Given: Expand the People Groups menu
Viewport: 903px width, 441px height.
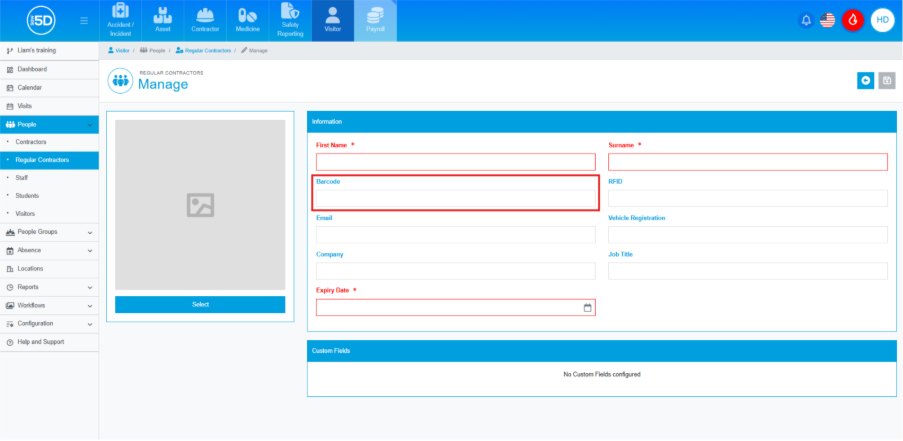Looking at the screenshot, I should tap(49, 232).
